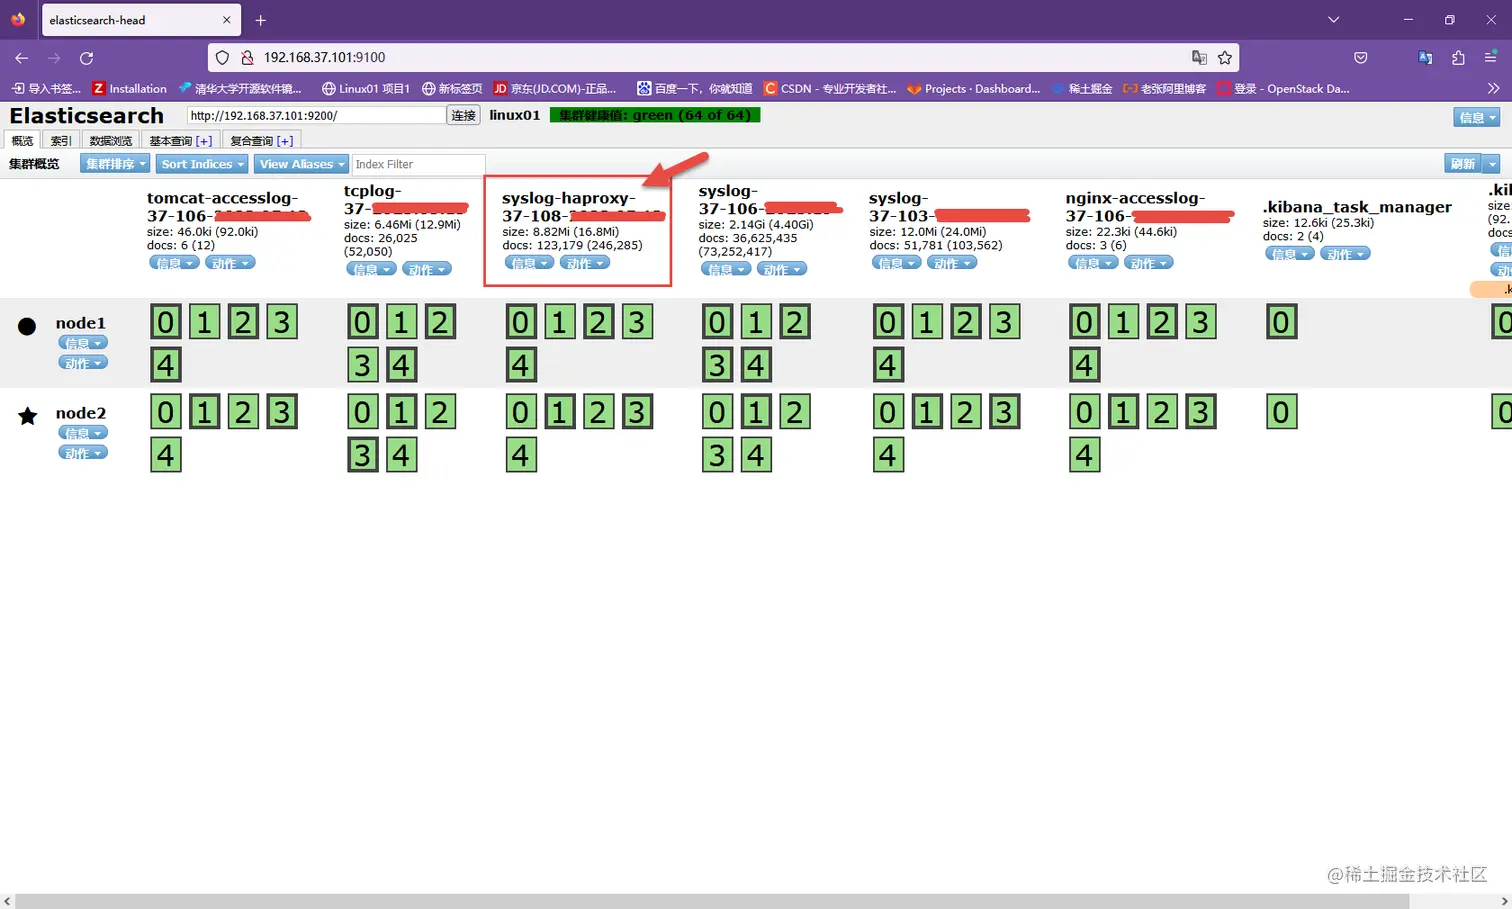
Task: Open 信息 dropdown for node1
Action: (83, 343)
